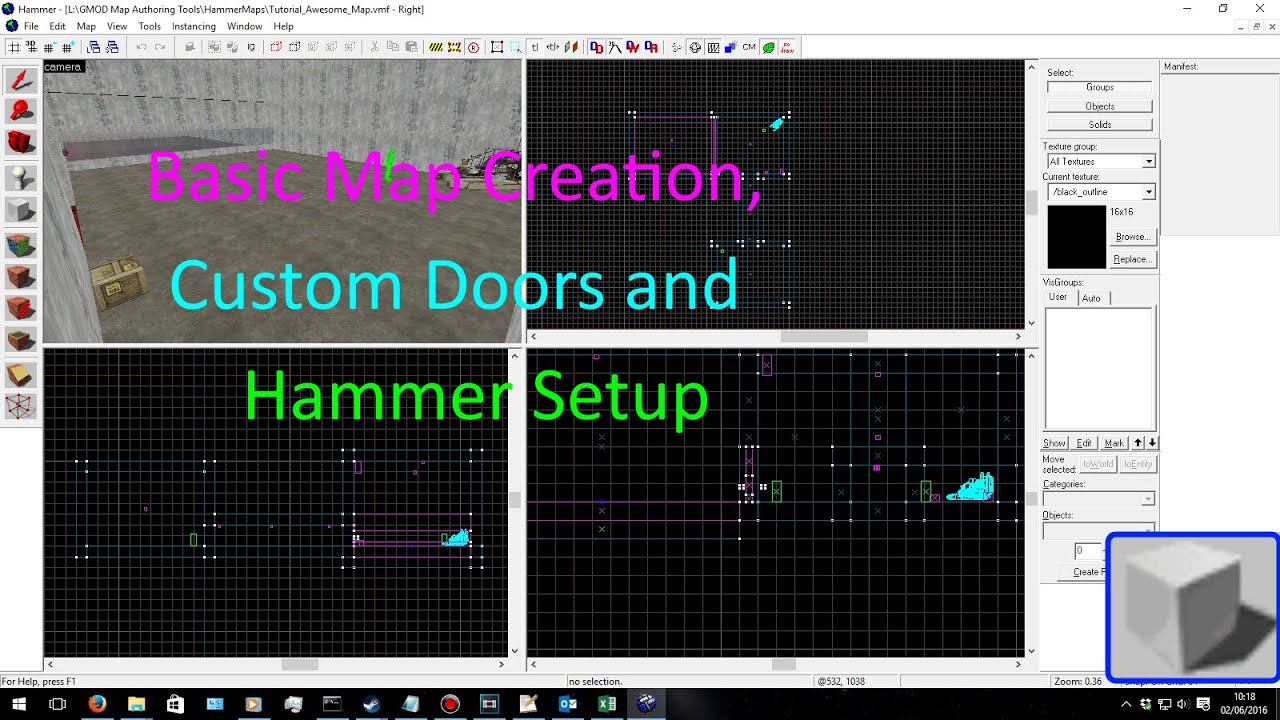The width and height of the screenshot is (1280, 720).
Task: Click the Cut (scissors) icon
Action: (x=374, y=47)
